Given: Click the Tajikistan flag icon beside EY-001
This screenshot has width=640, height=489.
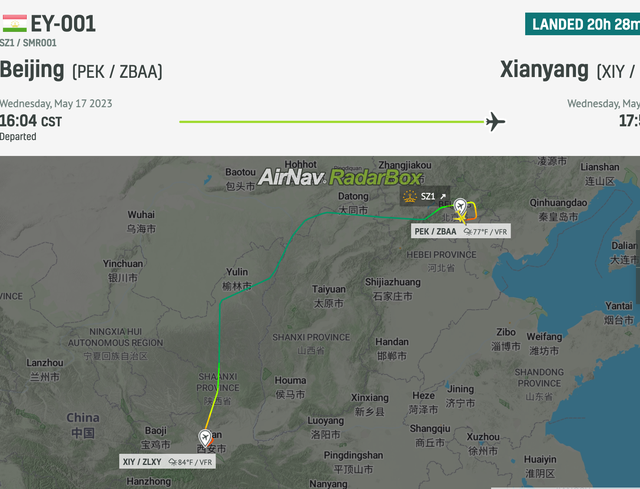Looking at the screenshot, I should [14, 23].
